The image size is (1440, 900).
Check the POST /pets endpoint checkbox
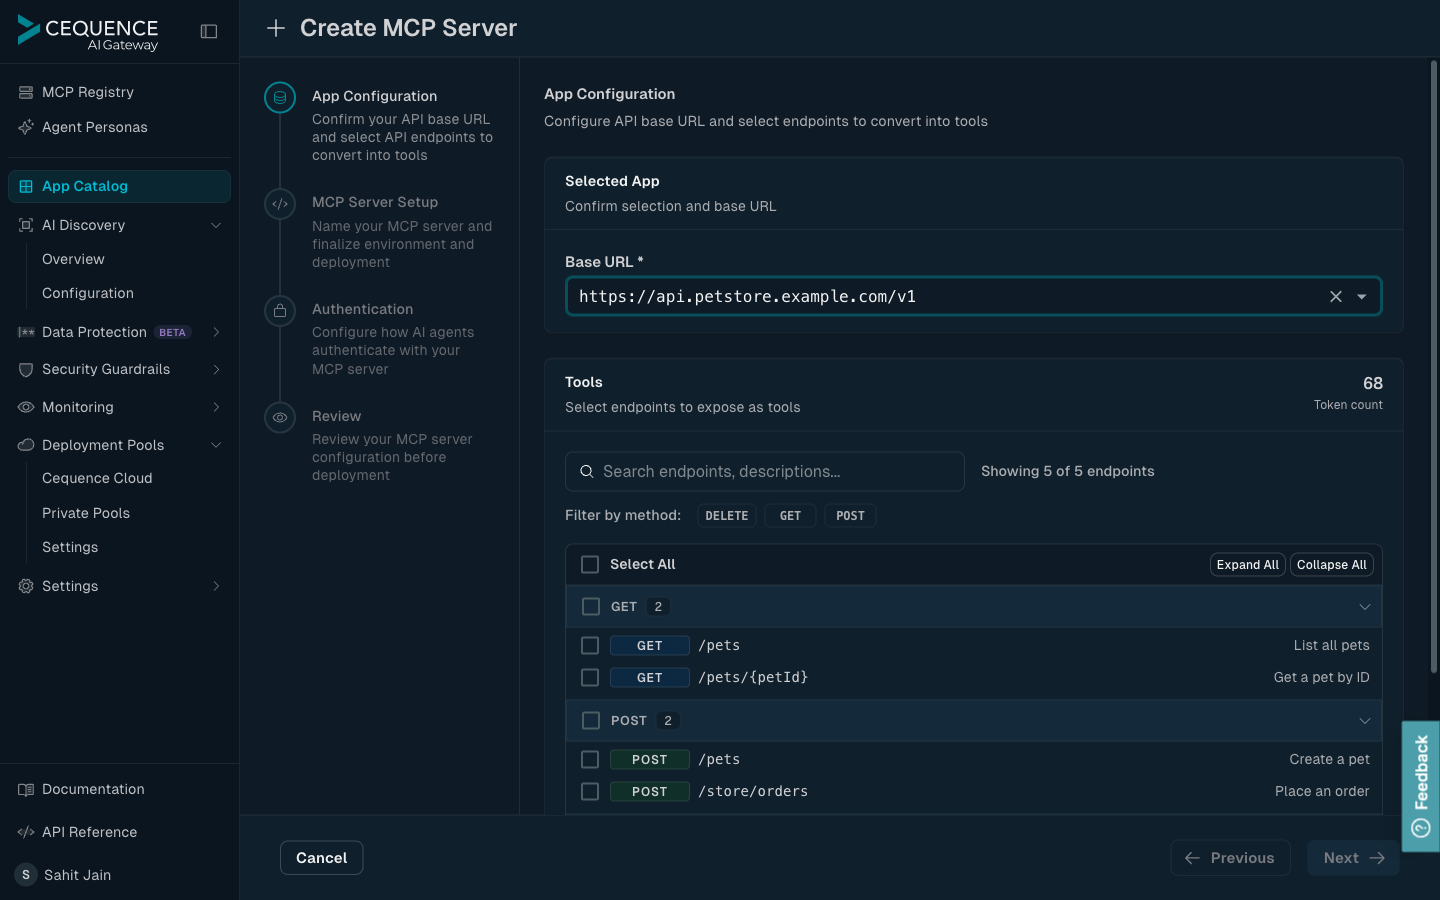(x=590, y=759)
